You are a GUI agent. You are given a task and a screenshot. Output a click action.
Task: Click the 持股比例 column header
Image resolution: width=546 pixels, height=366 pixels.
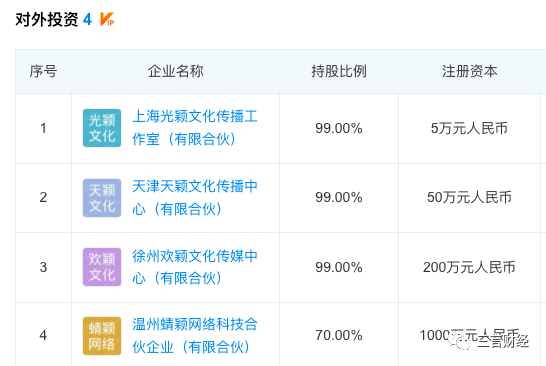[339, 71]
